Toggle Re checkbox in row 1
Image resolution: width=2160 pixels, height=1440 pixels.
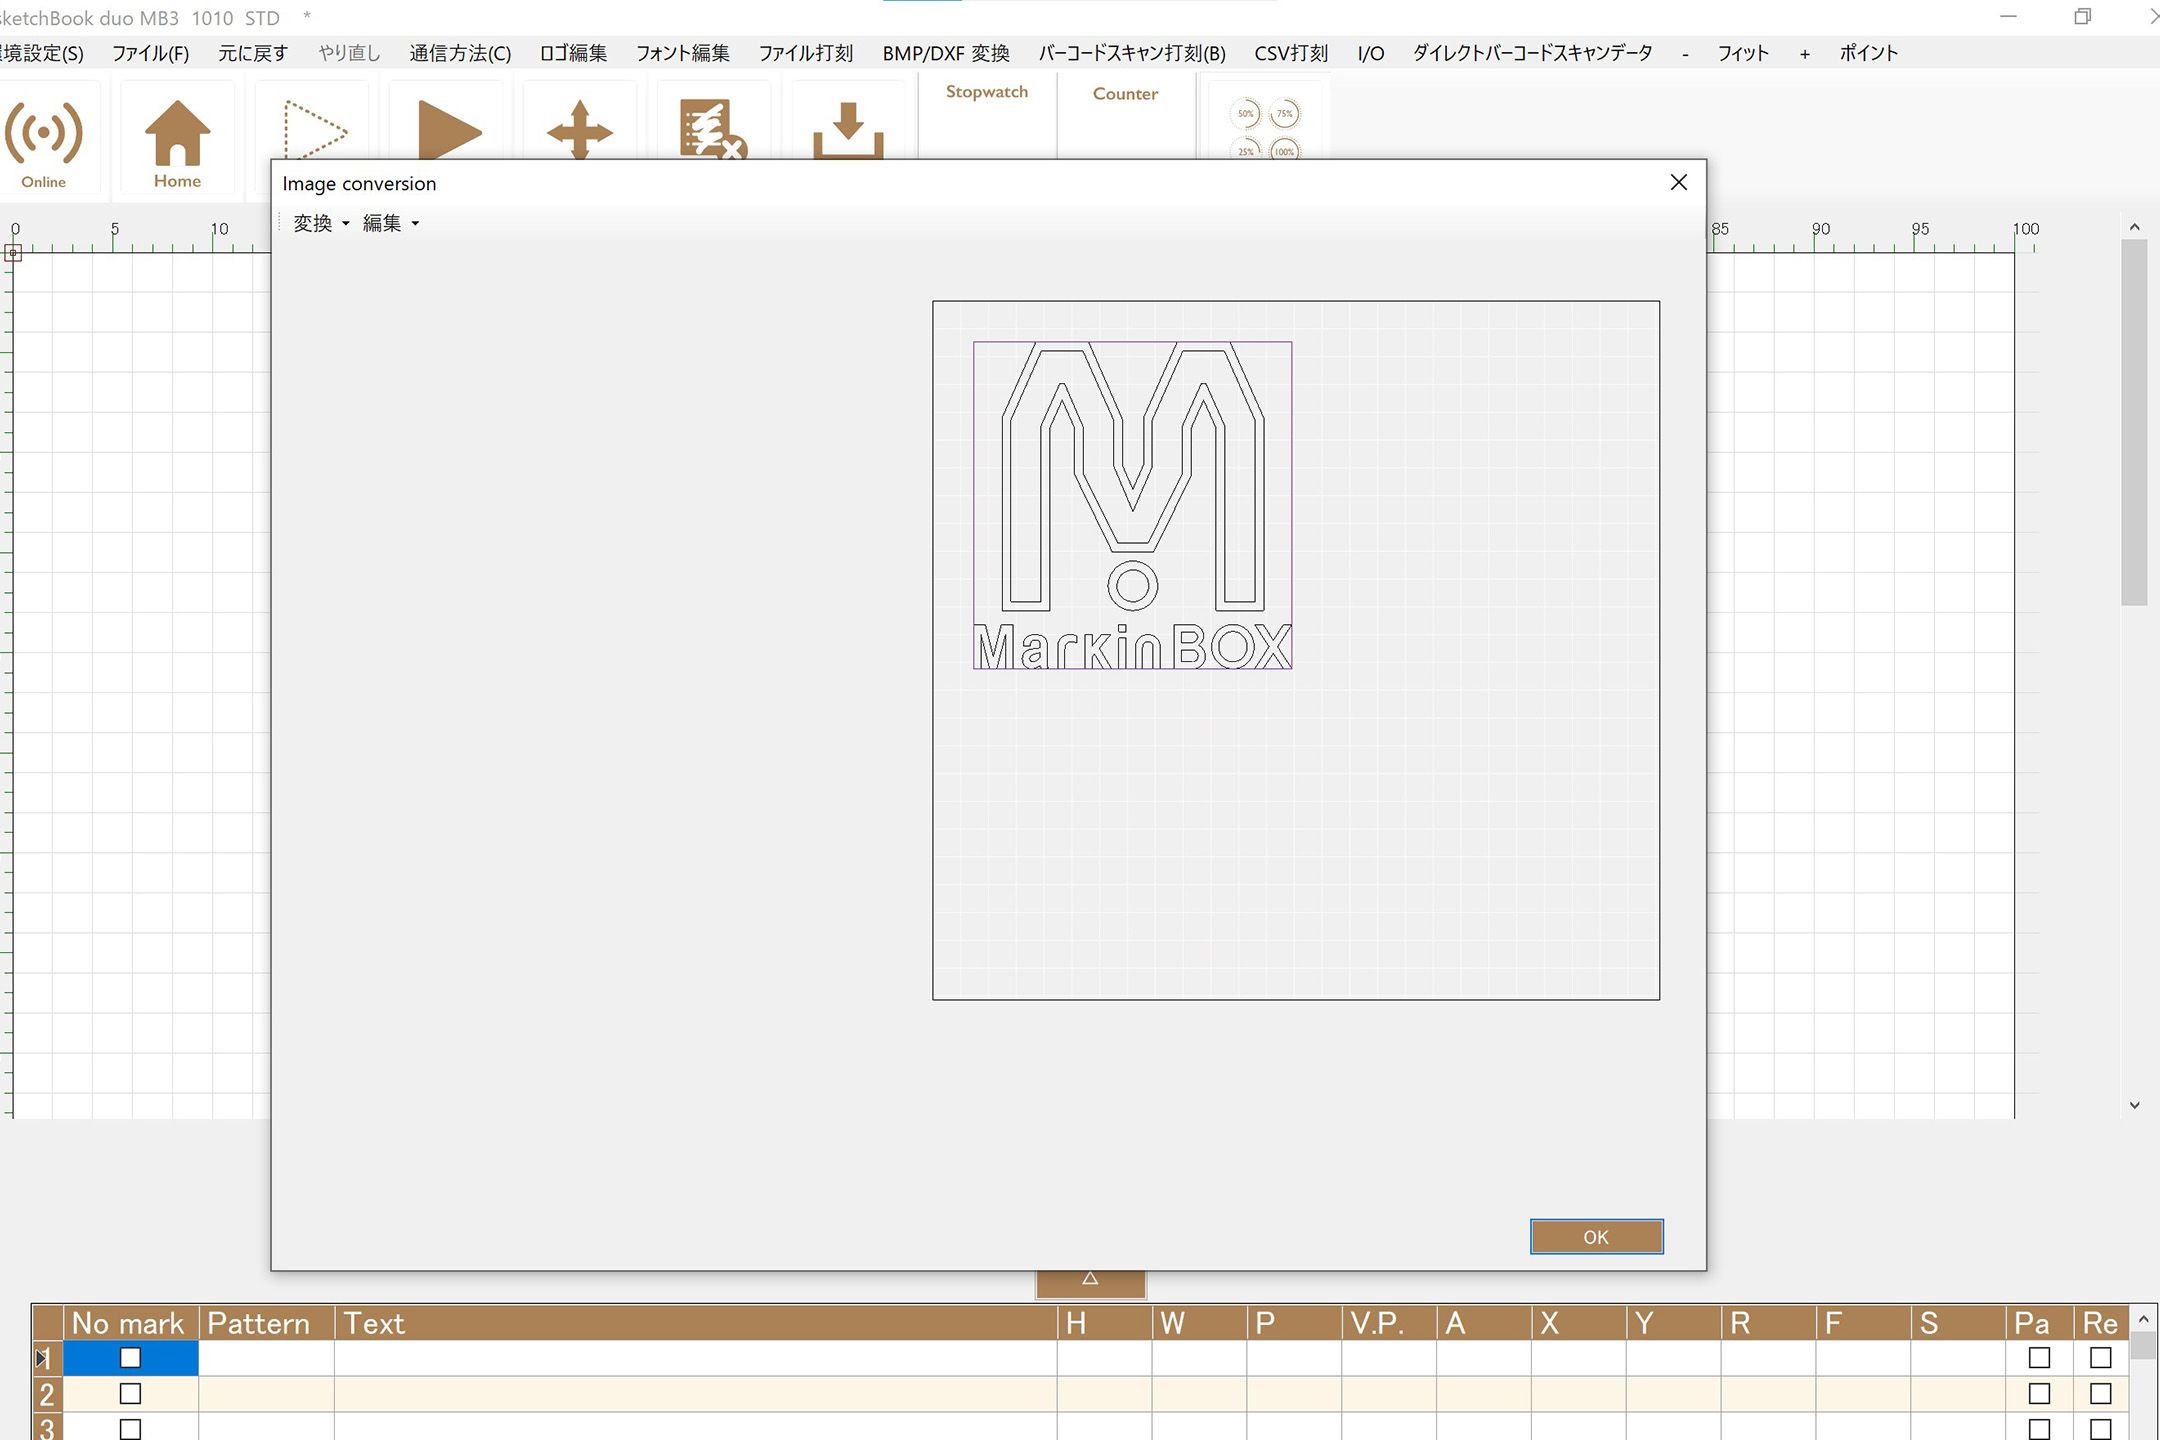click(2100, 1357)
